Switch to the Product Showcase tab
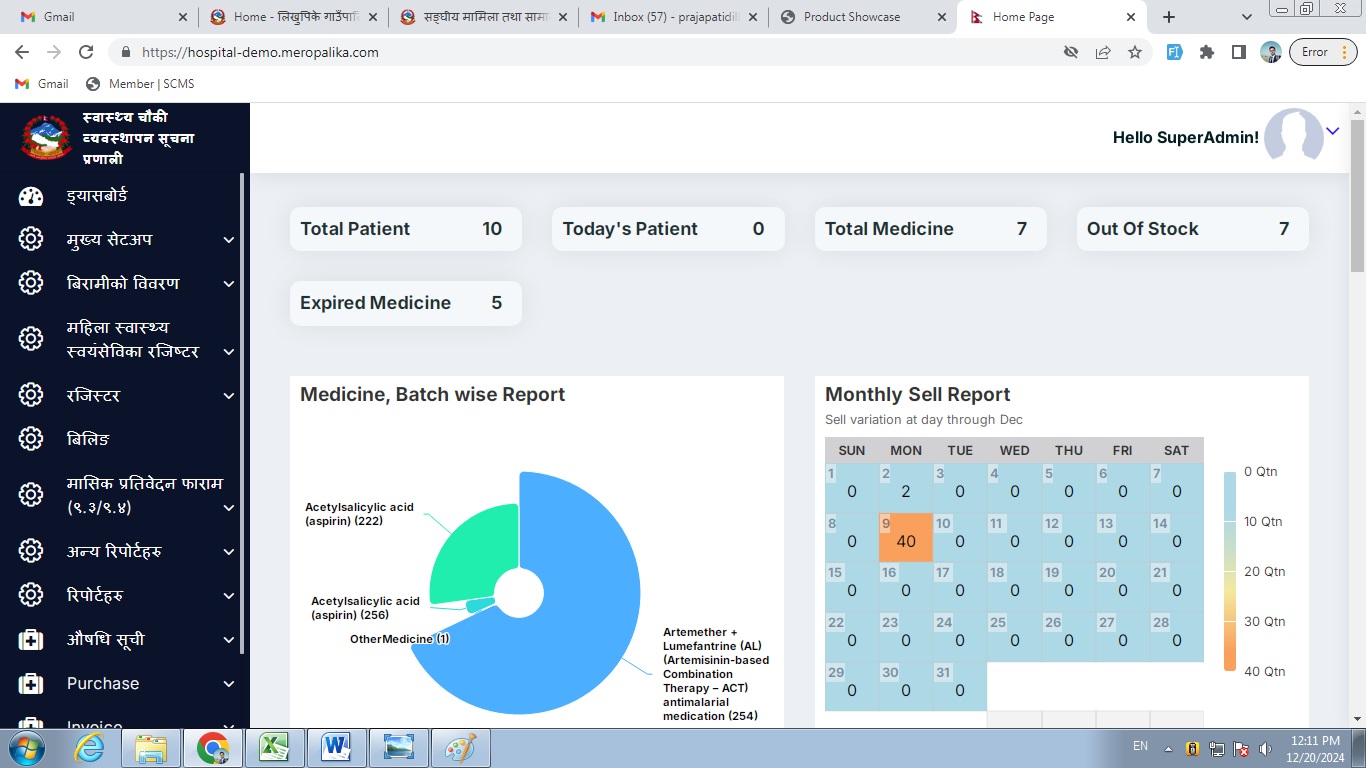Image resolution: width=1366 pixels, height=768 pixels. point(851,17)
